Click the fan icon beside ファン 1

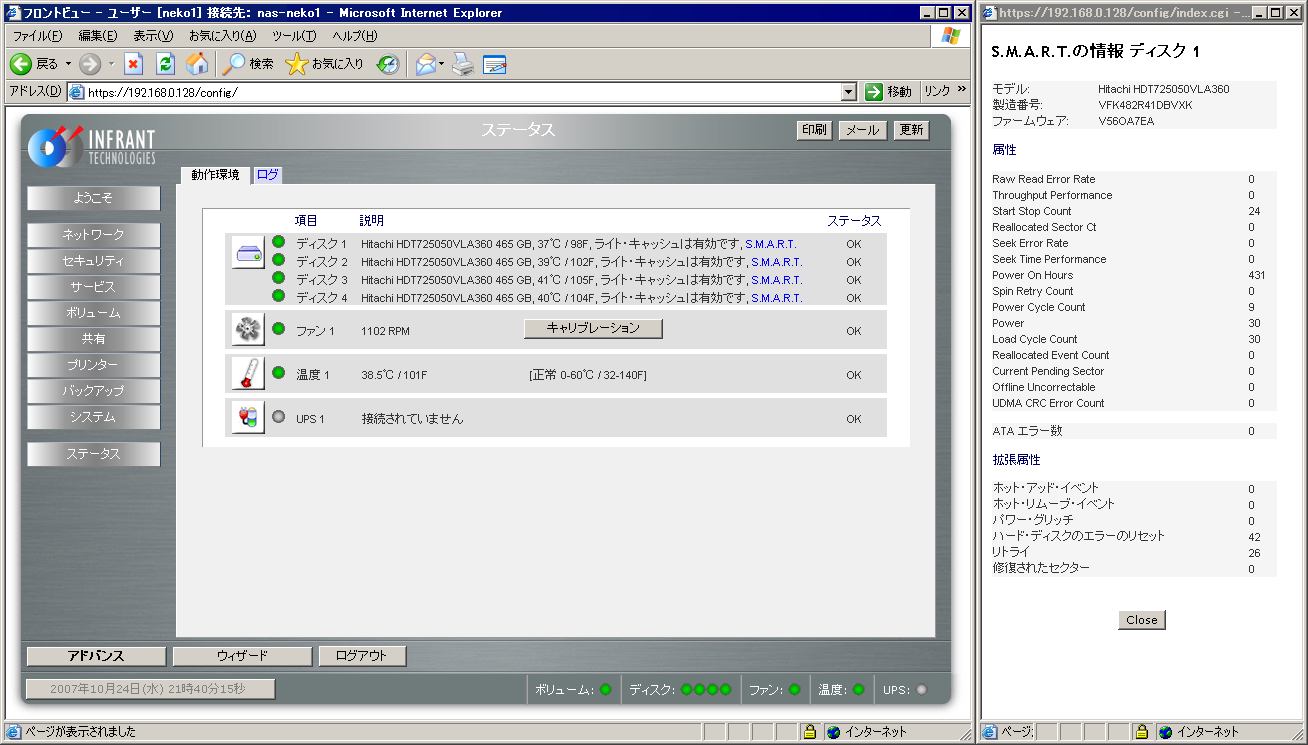(x=247, y=329)
